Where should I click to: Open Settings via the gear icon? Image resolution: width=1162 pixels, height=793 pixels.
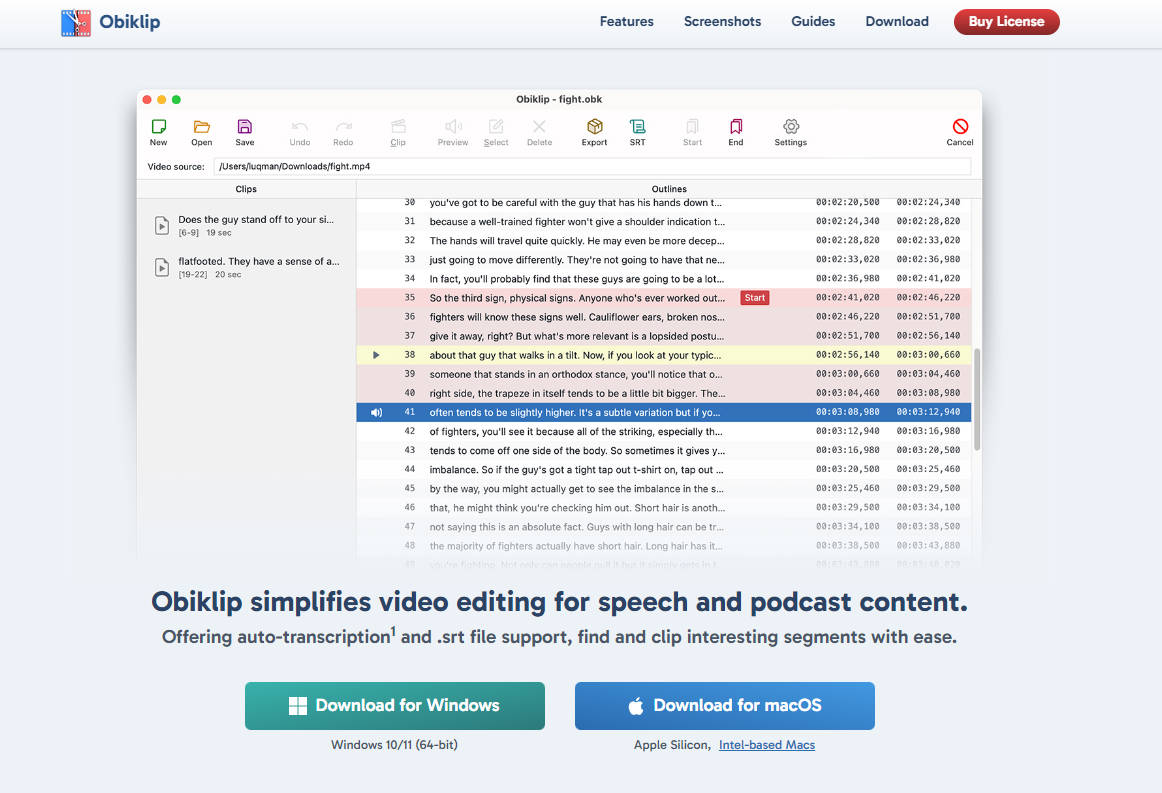point(790,127)
